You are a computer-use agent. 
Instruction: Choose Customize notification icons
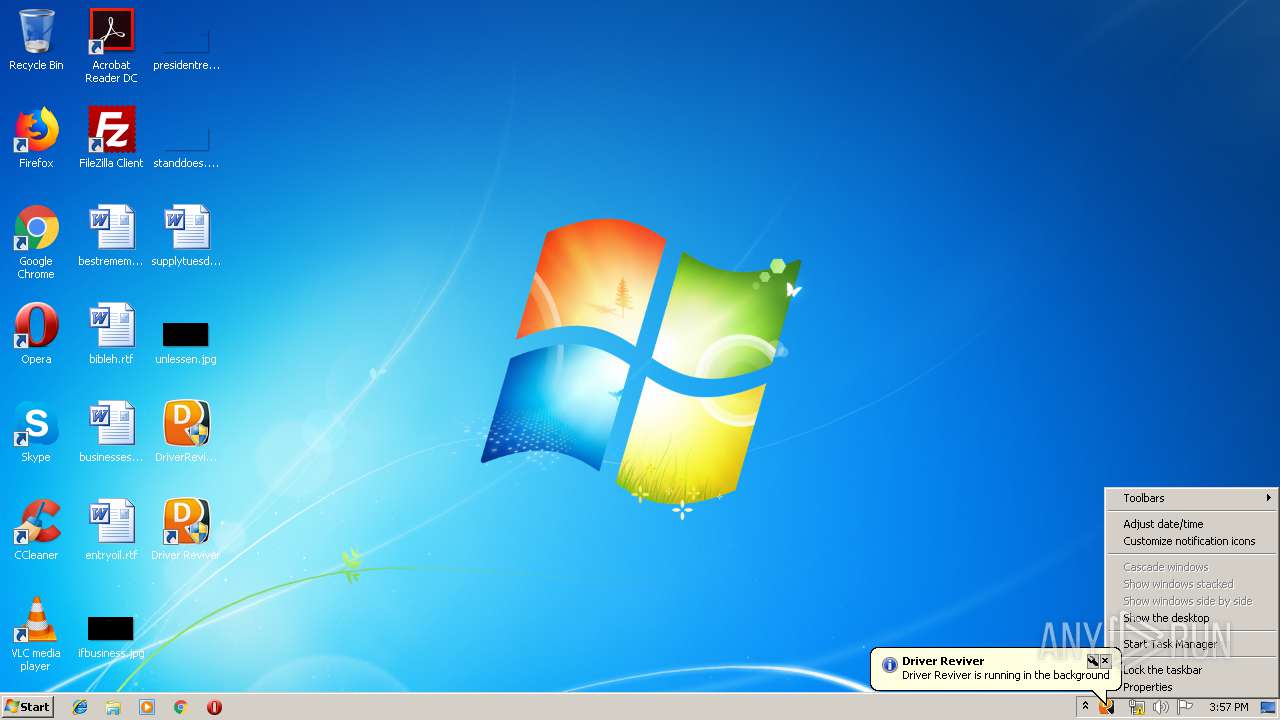pos(1191,541)
